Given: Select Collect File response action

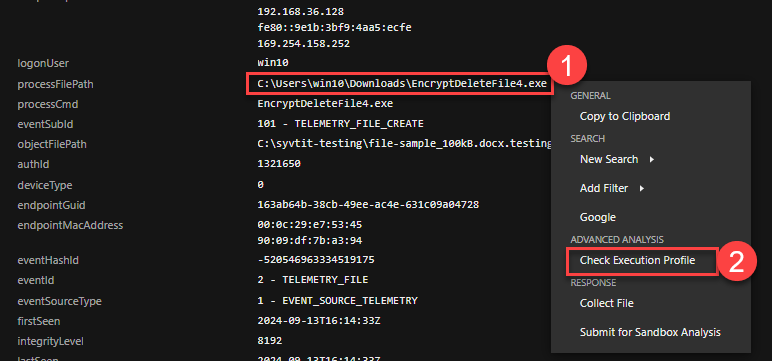Looking at the screenshot, I should click(x=607, y=303).
